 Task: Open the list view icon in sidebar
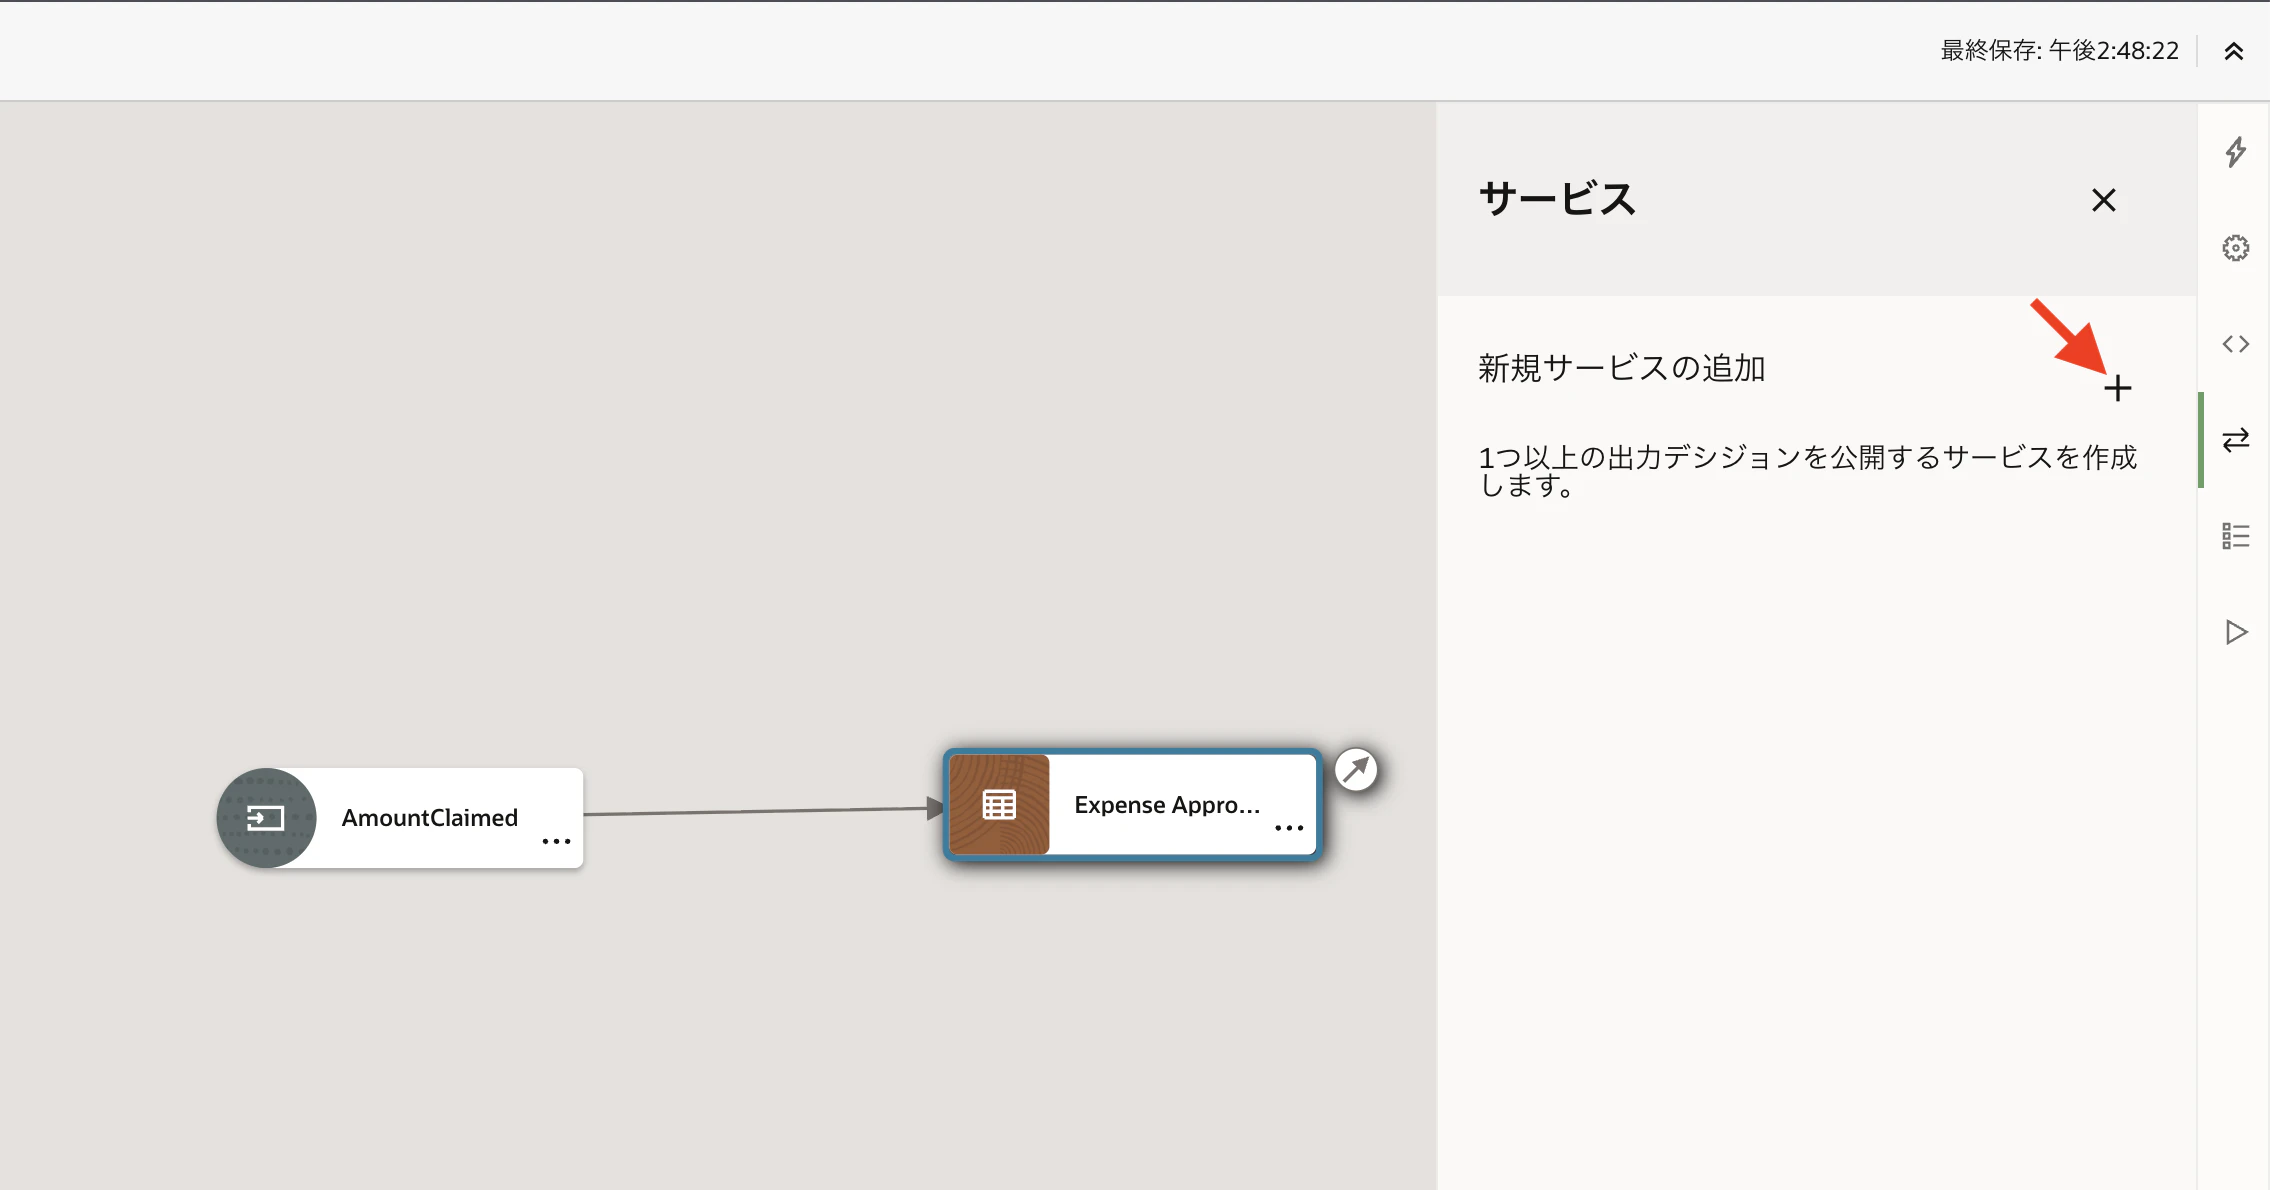[2236, 536]
